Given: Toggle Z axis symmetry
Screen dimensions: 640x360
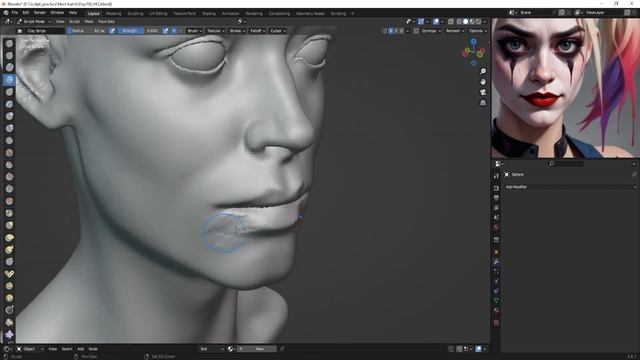Looking at the screenshot, I should point(402,31).
